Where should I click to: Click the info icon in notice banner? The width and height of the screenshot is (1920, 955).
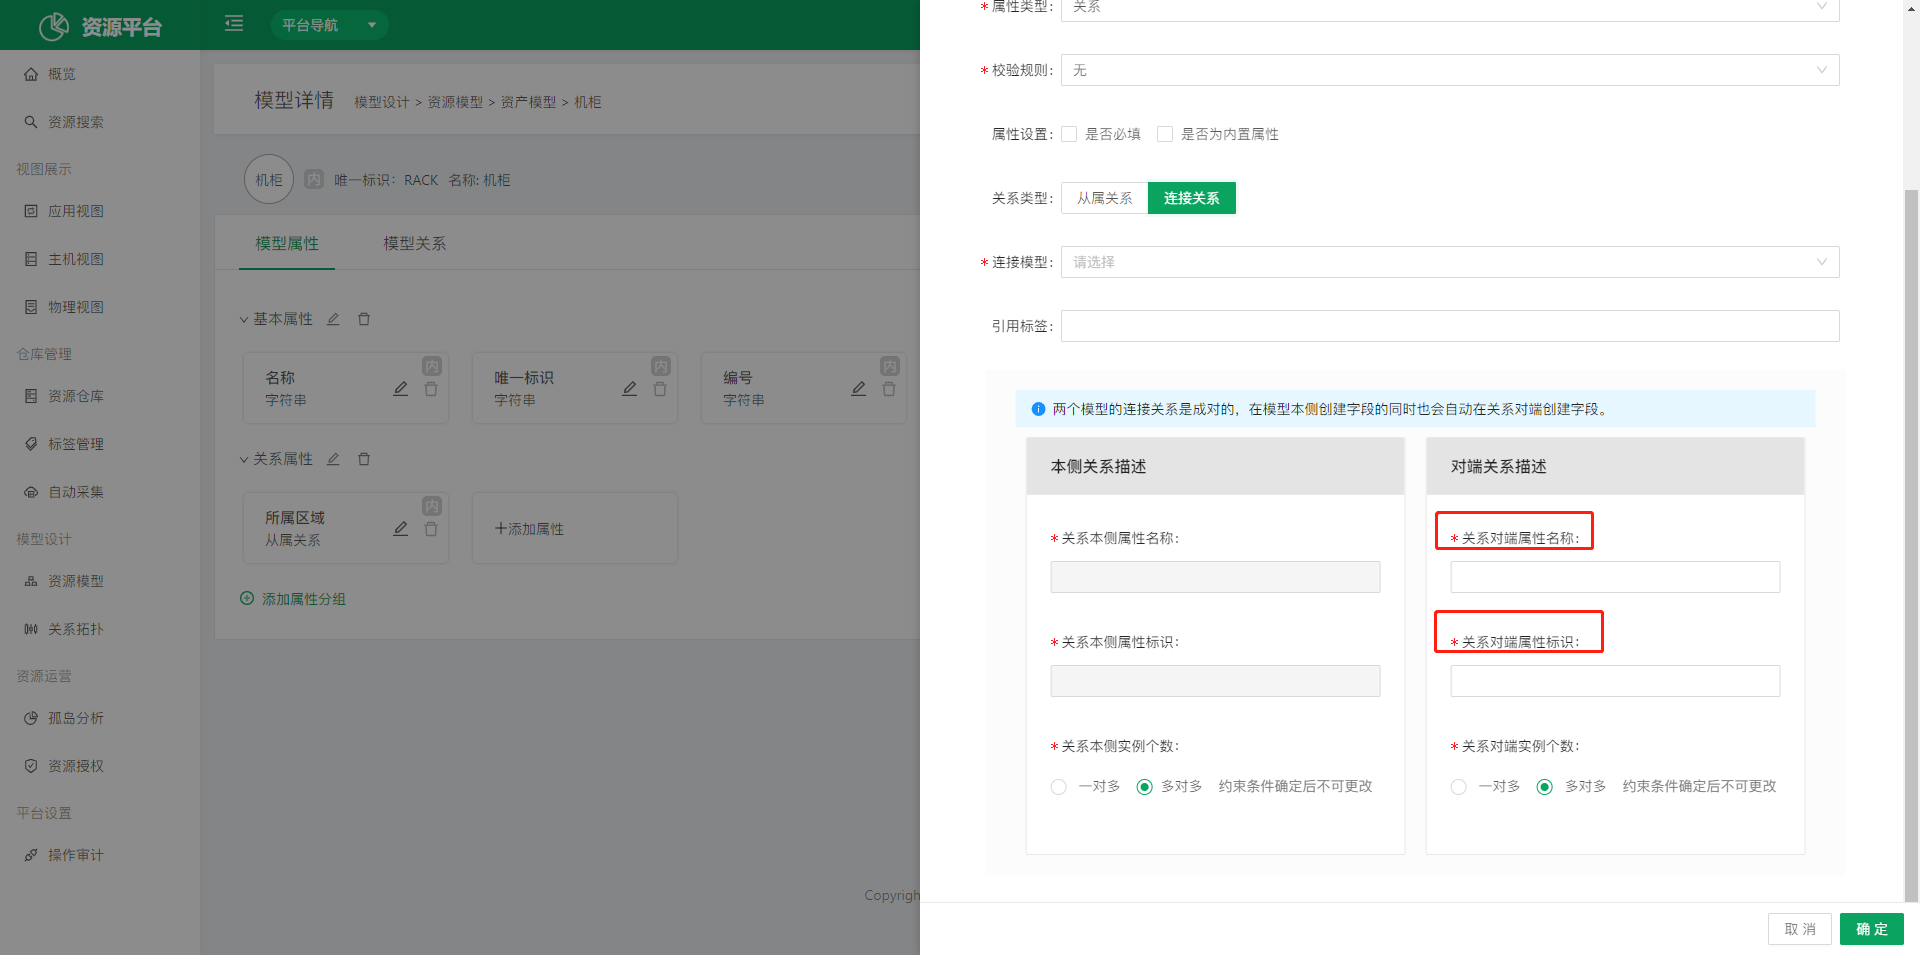1038,409
